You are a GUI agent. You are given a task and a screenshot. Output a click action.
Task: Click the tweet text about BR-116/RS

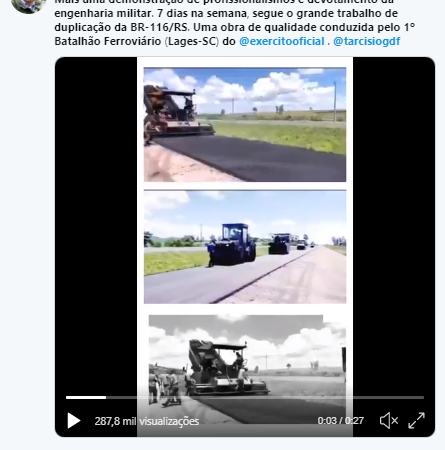[x=234, y=27]
